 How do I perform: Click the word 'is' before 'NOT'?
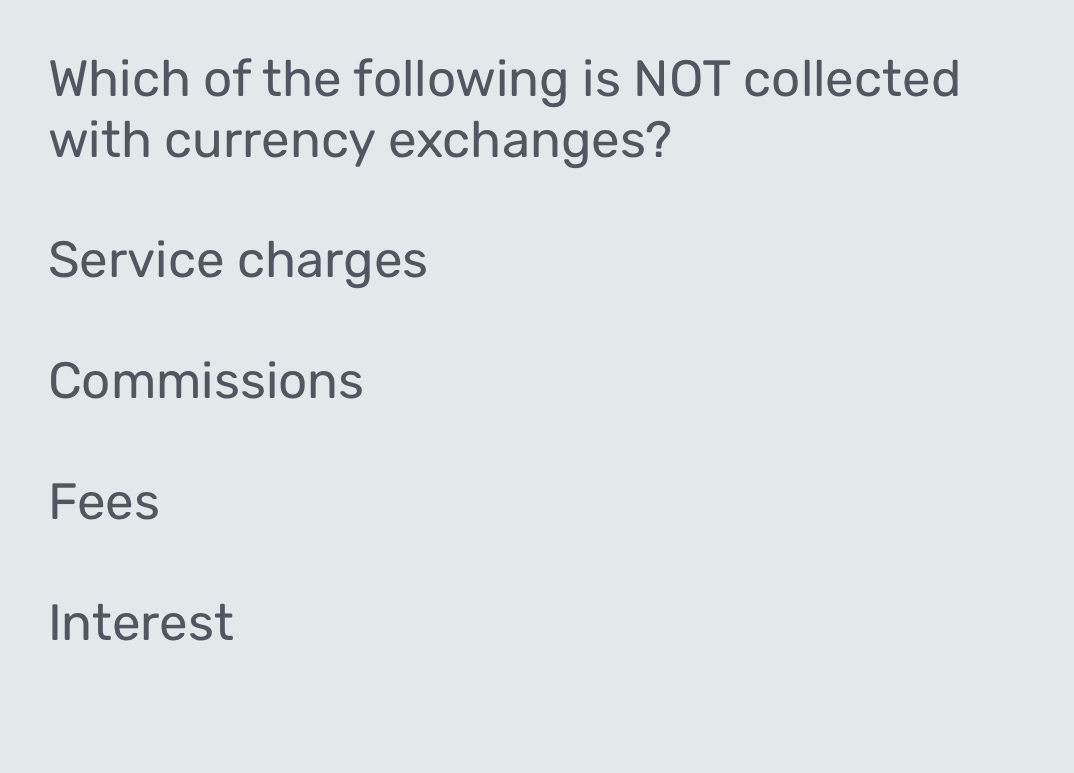[x=600, y=79]
